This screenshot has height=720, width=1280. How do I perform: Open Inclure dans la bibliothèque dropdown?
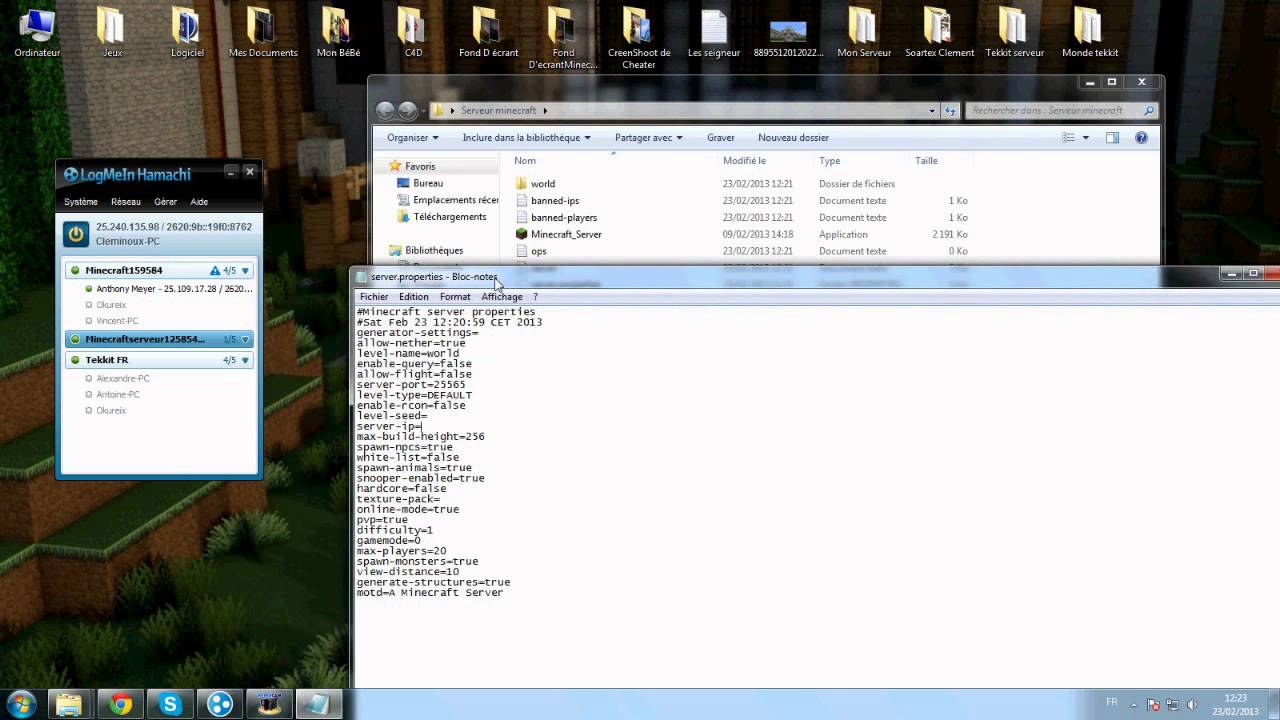point(526,138)
